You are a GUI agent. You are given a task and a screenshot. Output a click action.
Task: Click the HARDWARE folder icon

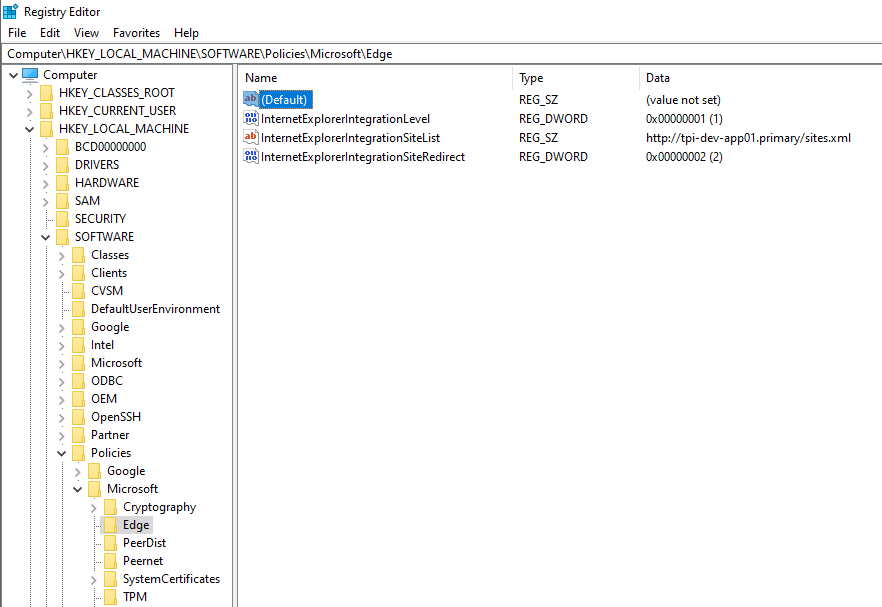pyautogui.click(x=62, y=183)
